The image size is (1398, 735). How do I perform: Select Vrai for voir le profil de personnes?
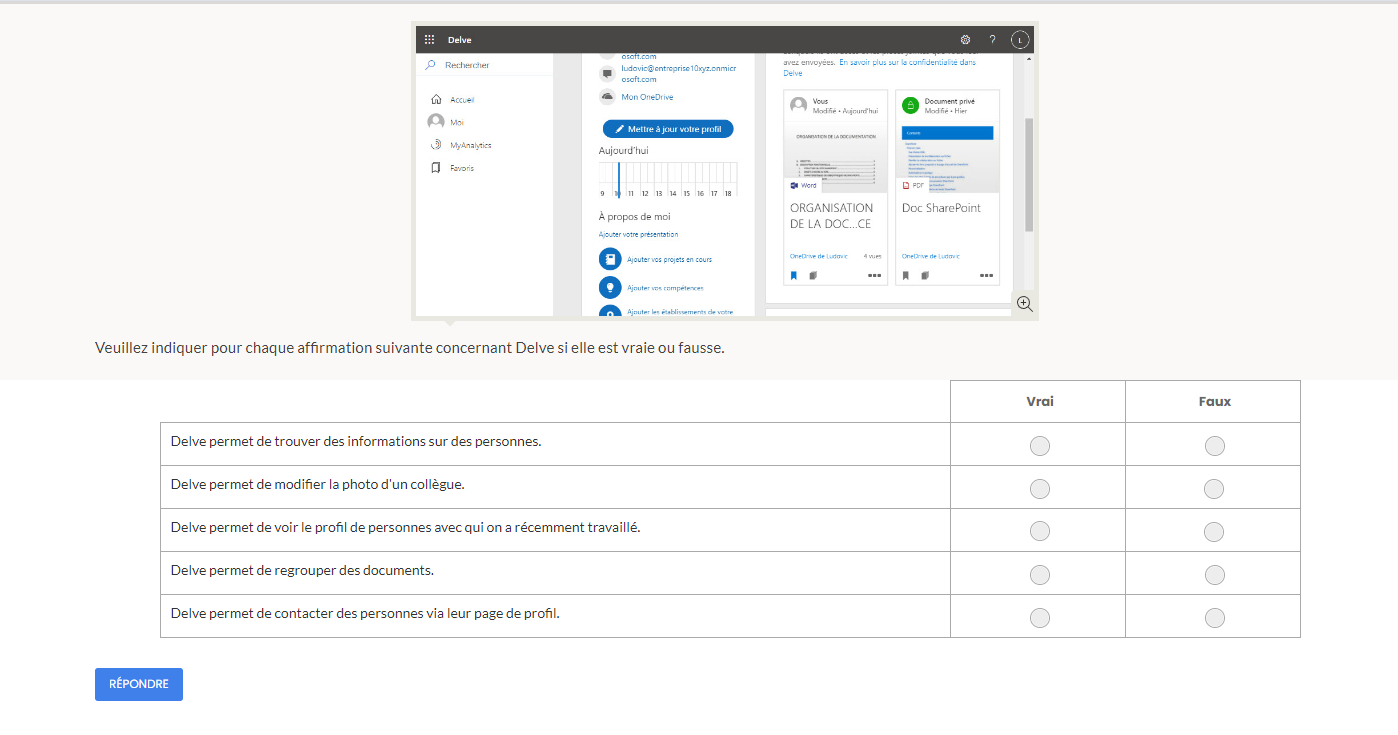[x=1039, y=531]
